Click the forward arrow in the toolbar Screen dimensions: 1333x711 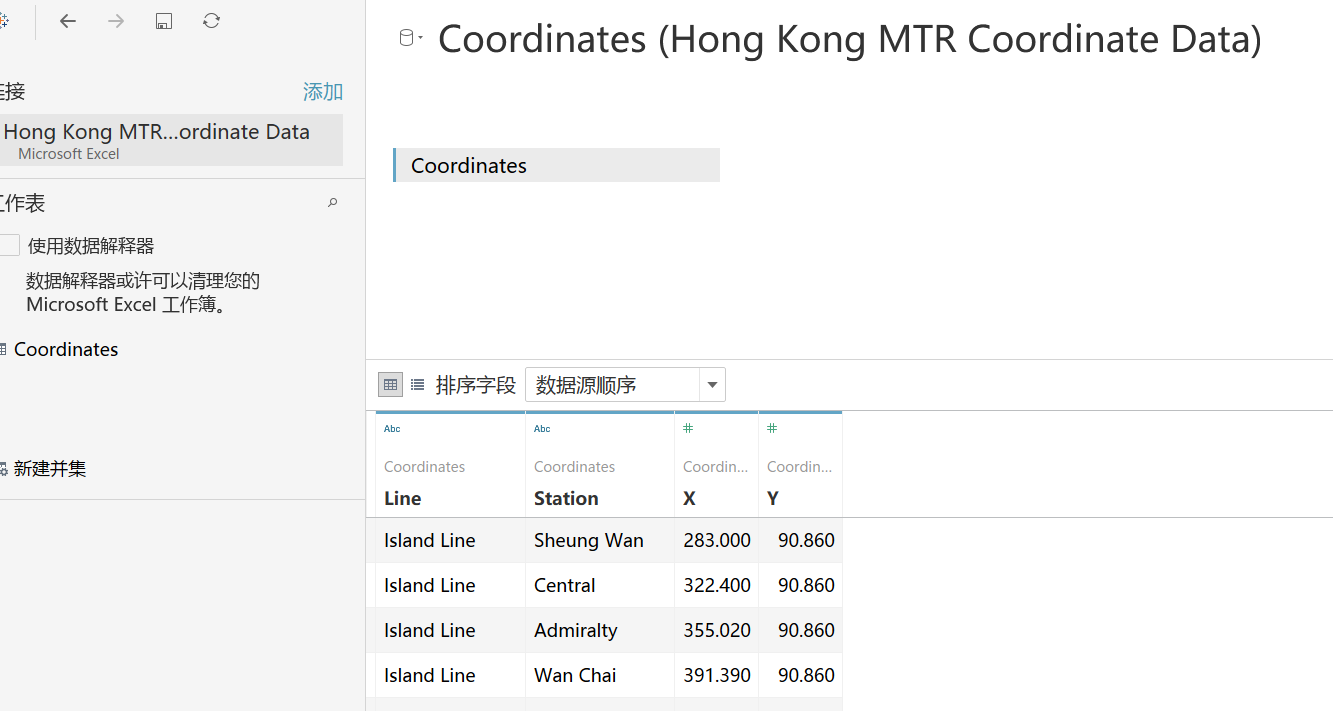[116, 21]
